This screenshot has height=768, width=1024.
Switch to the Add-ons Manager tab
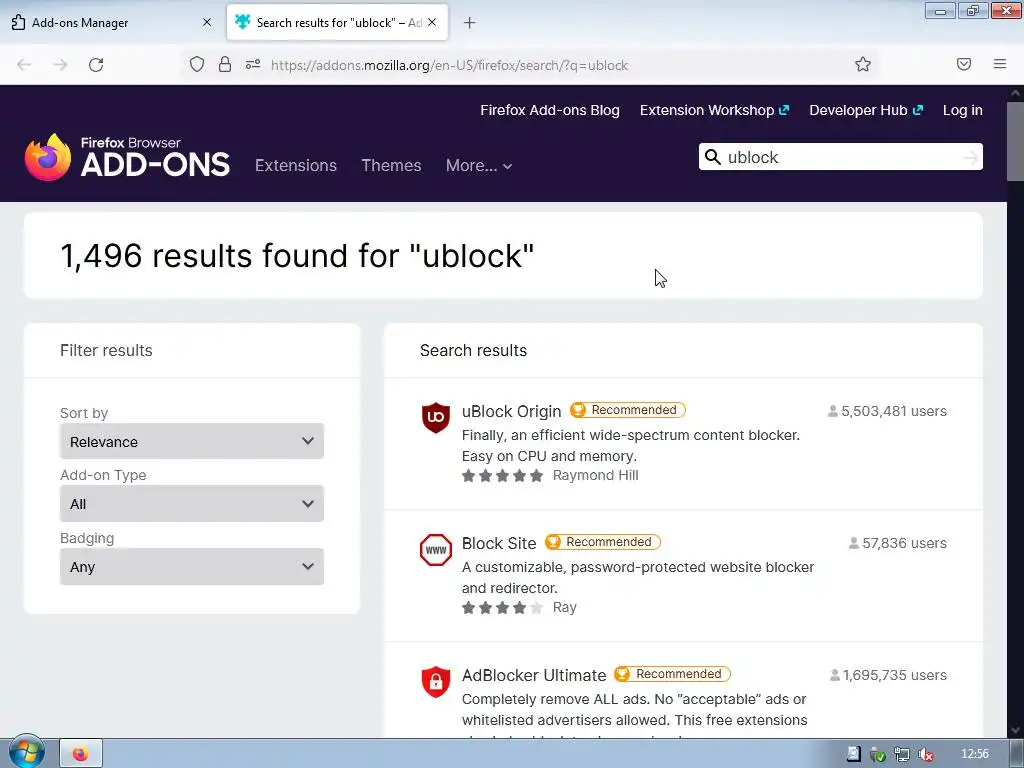pyautogui.click(x=112, y=22)
